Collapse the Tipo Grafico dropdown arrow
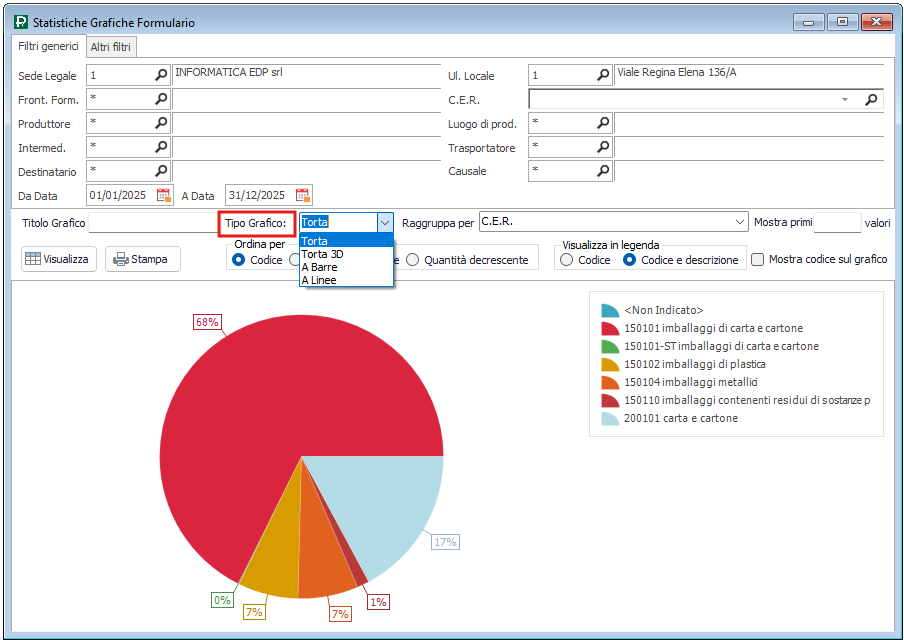Image resolution: width=904 pixels, height=640 pixels. [x=385, y=222]
